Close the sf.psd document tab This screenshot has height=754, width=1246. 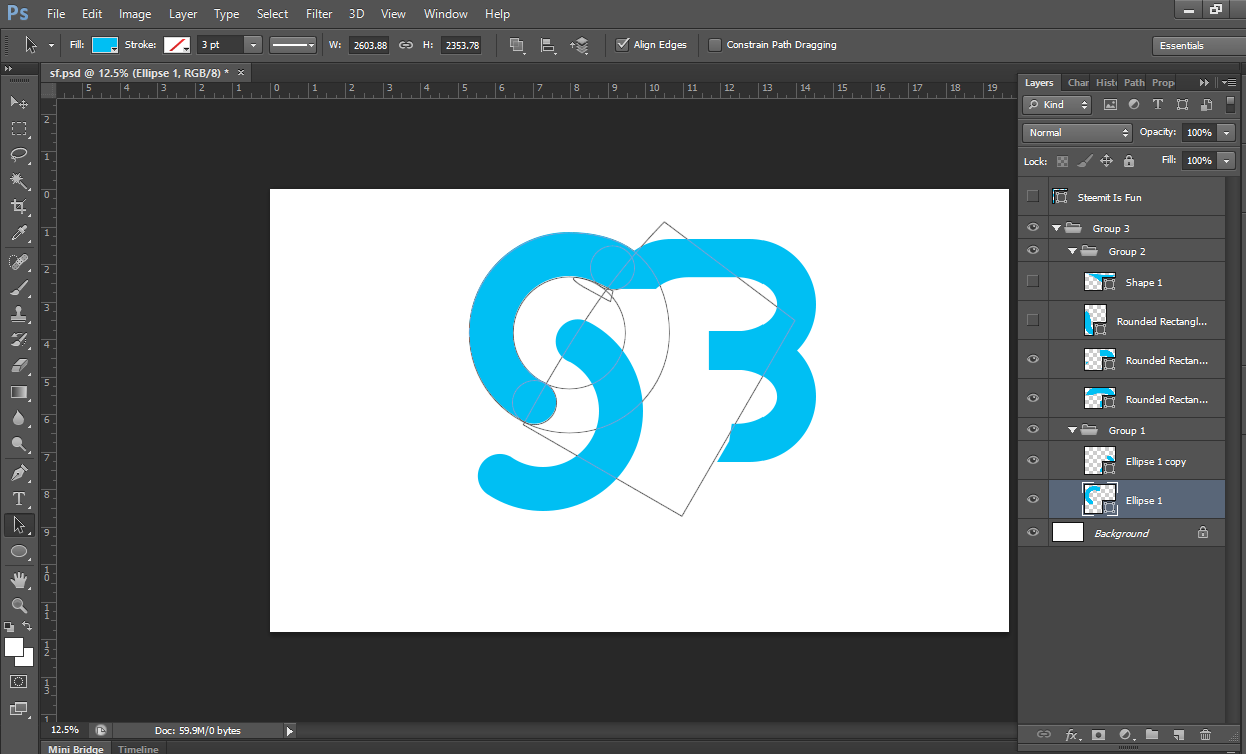point(240,73)
